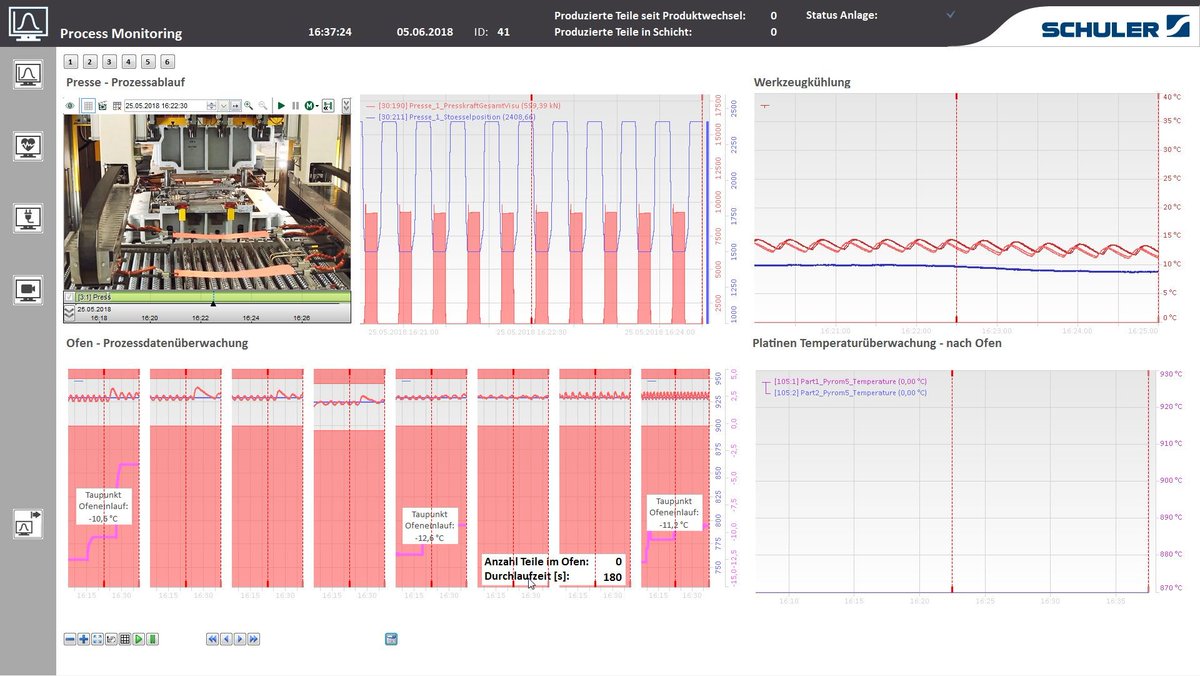The height and width of the screenshot is (676, 1200).
Task: Click the camera snapshot icon in video toolbar
Action: tap(103, 105)
